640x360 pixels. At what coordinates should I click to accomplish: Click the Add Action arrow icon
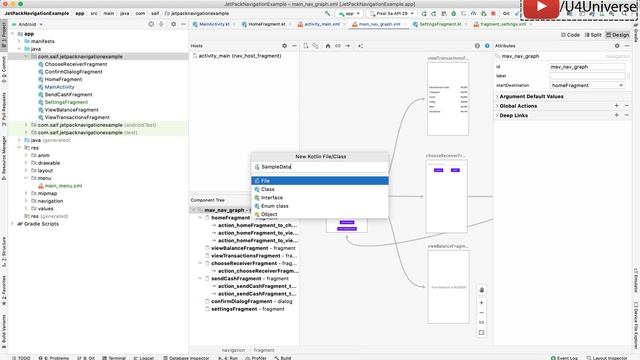[348, 46]
